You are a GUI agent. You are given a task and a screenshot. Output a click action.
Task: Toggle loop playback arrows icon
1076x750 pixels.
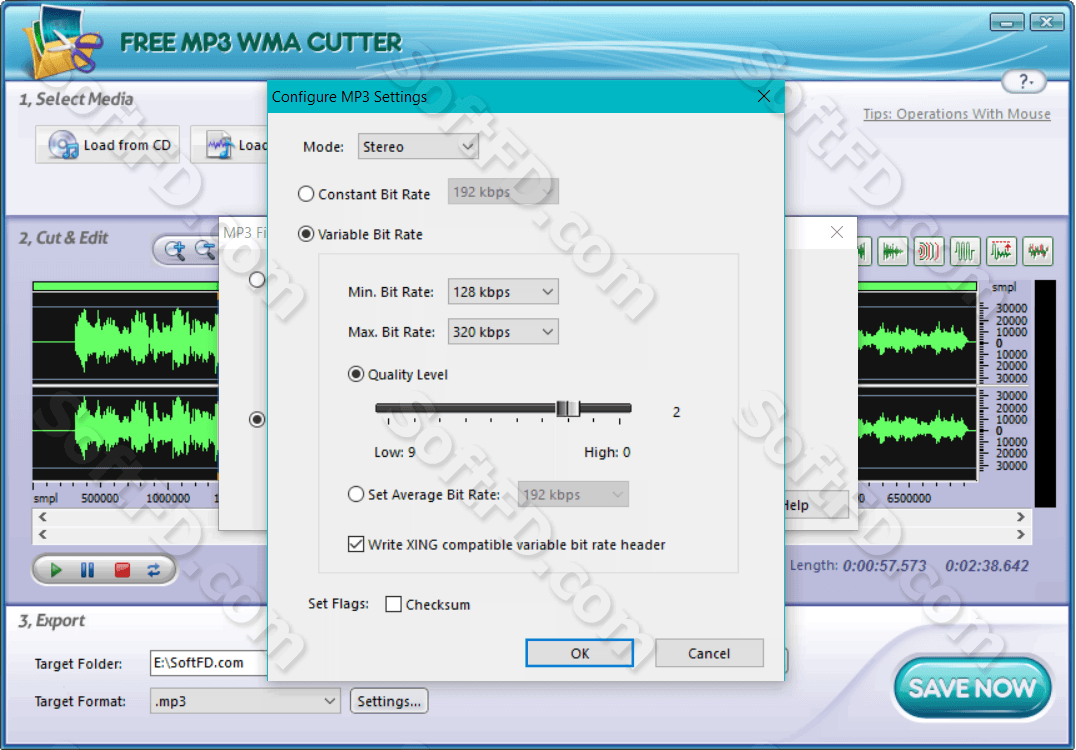154,570
